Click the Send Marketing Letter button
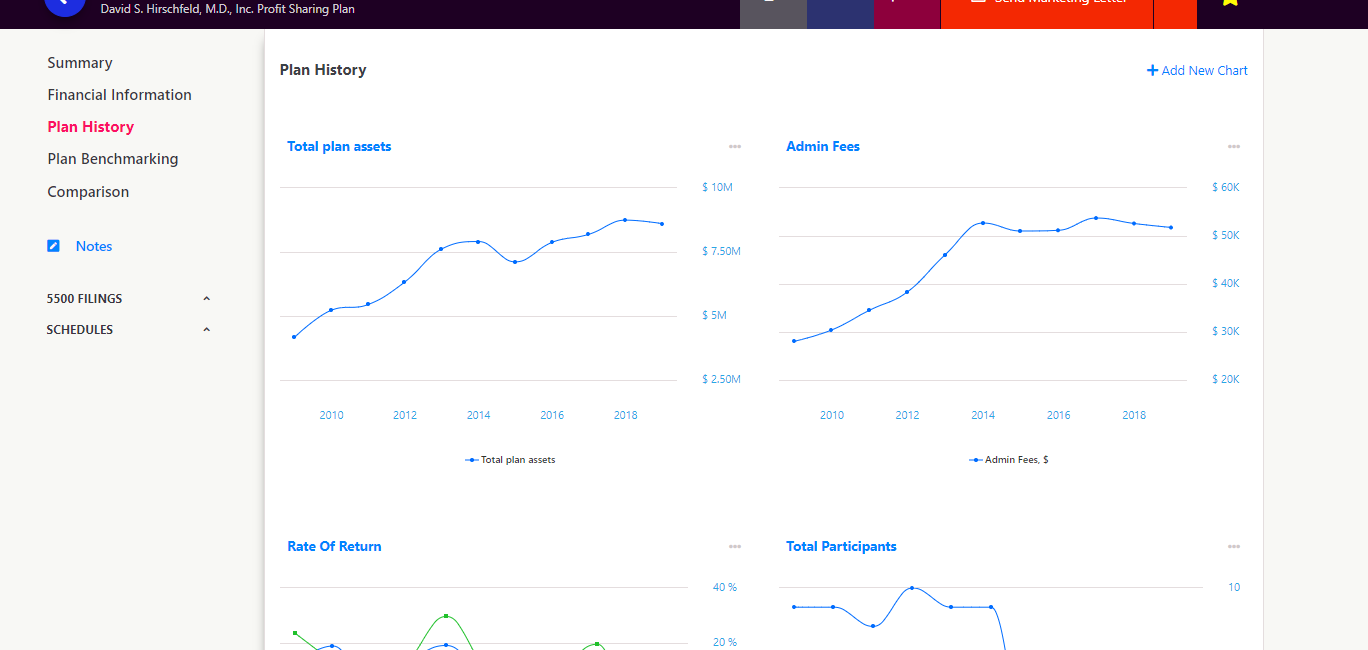Screen dimensions: 1368x650 click(1046, 5)
